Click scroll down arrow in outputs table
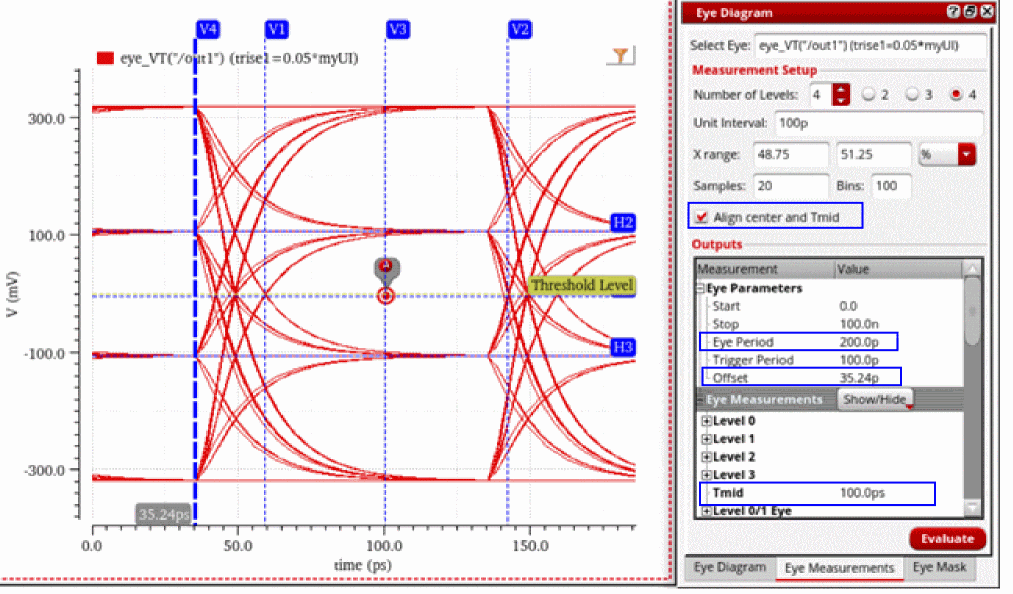This screenshot has width=1013, height=594. click(972, 508)
